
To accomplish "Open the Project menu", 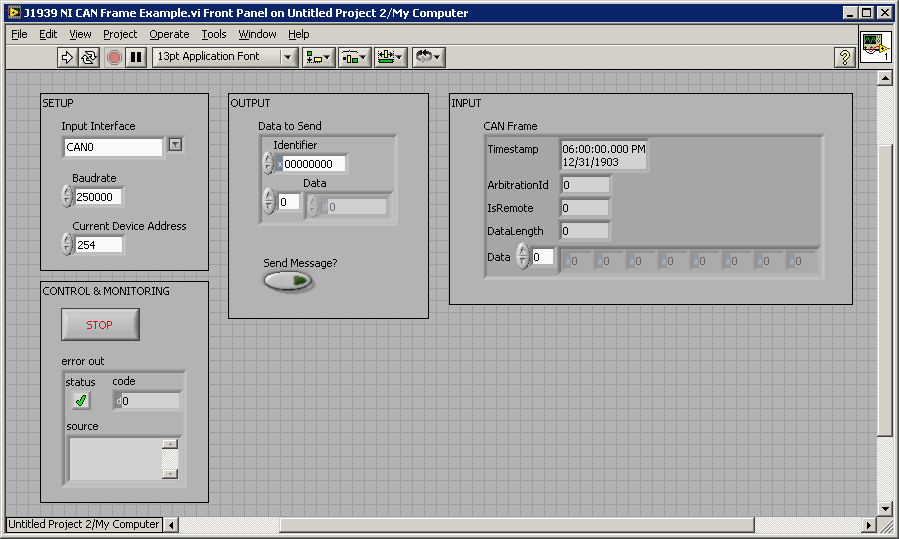I will coord(120,34).
